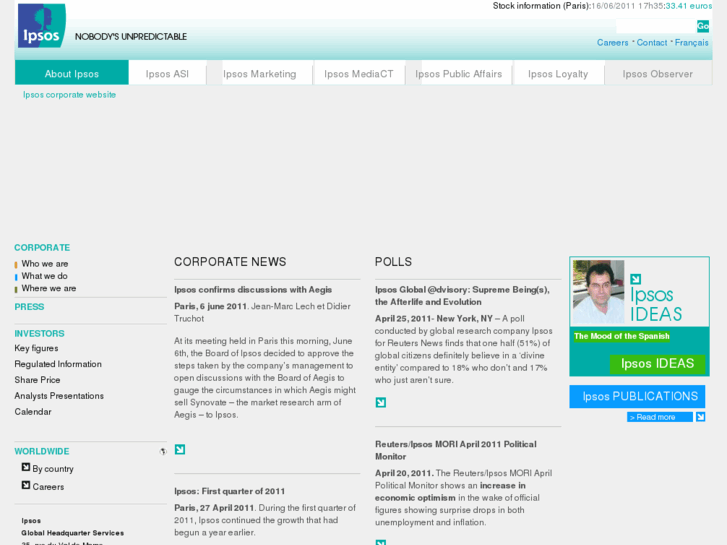Open the investors Calendar link
The height and width of the screenshot is (545, 727).
click(x=33, y=411)
